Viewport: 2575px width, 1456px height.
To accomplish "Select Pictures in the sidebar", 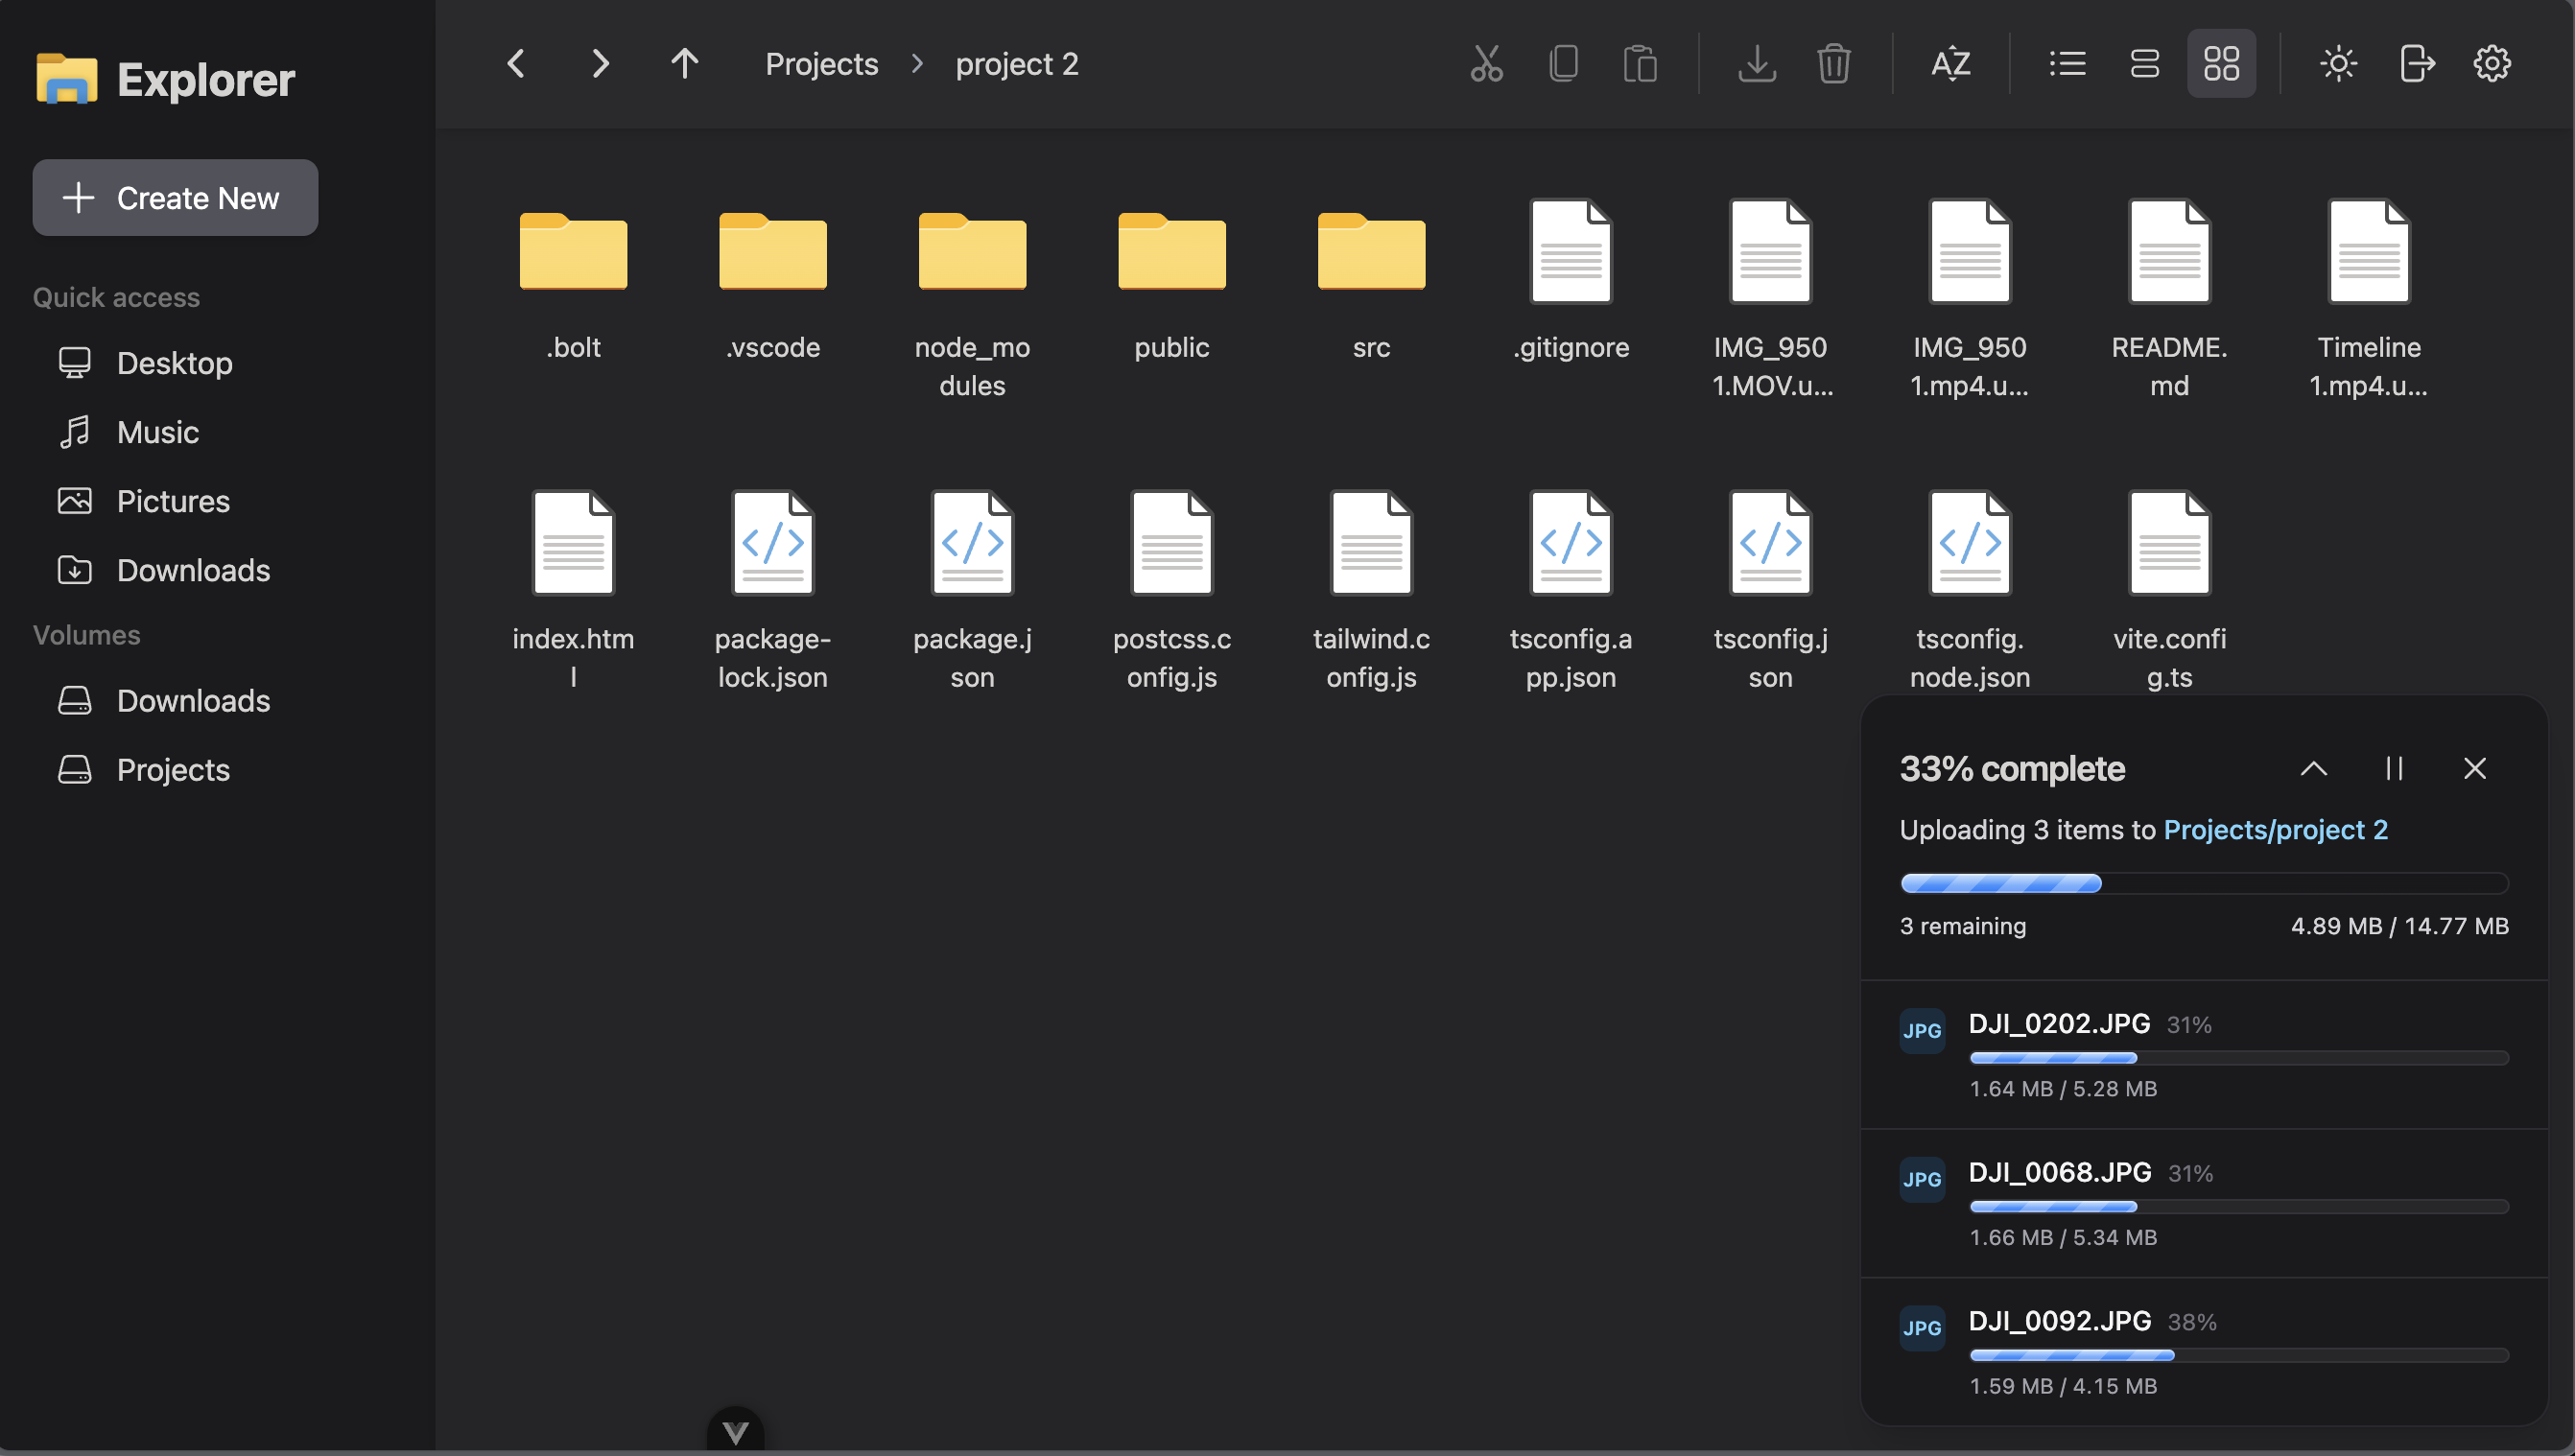I will tap(173, 500).
